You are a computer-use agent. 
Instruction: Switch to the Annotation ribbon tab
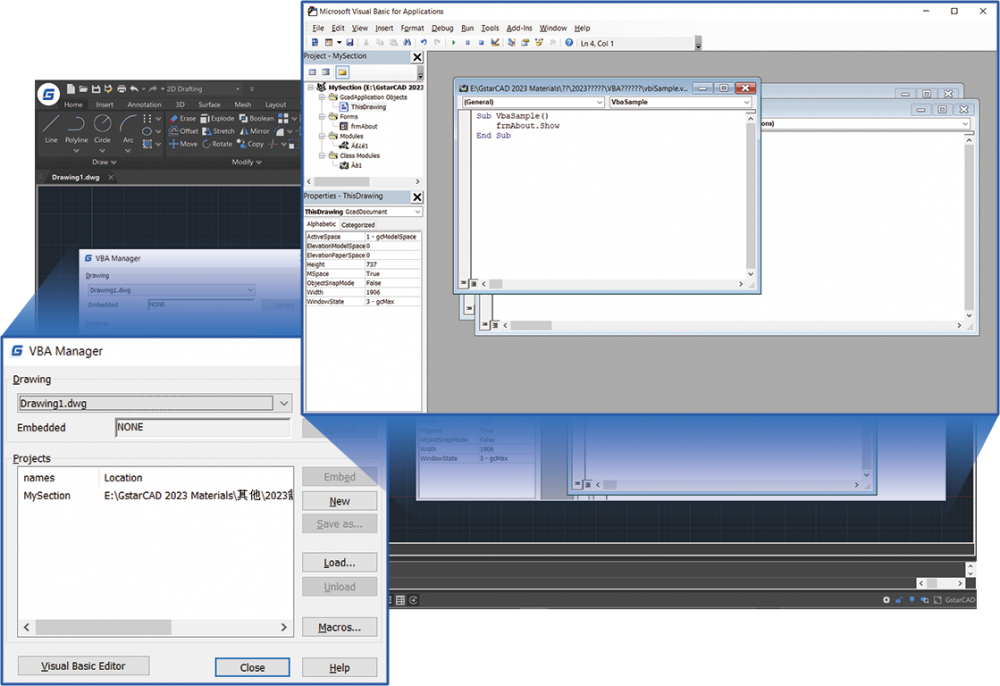point(144,105)
